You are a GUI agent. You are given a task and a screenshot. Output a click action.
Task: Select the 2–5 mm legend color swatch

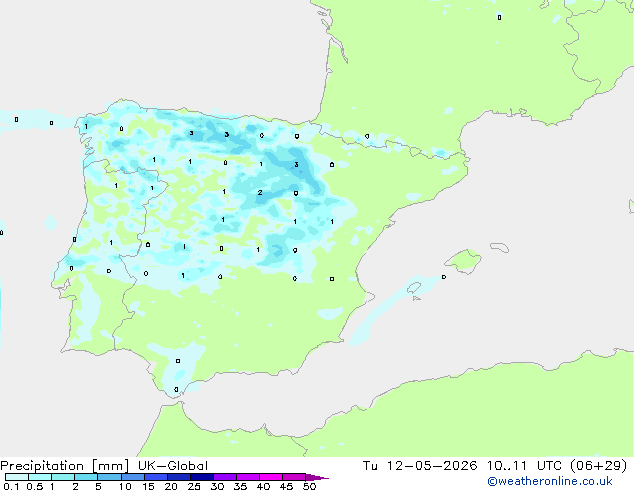[x=86, y=477]
